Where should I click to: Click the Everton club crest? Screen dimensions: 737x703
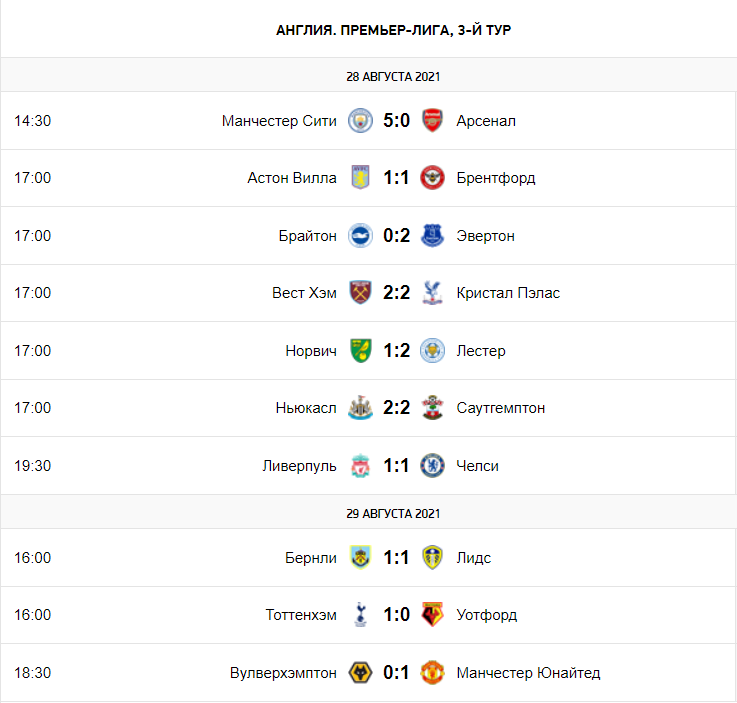pos(432,235)
